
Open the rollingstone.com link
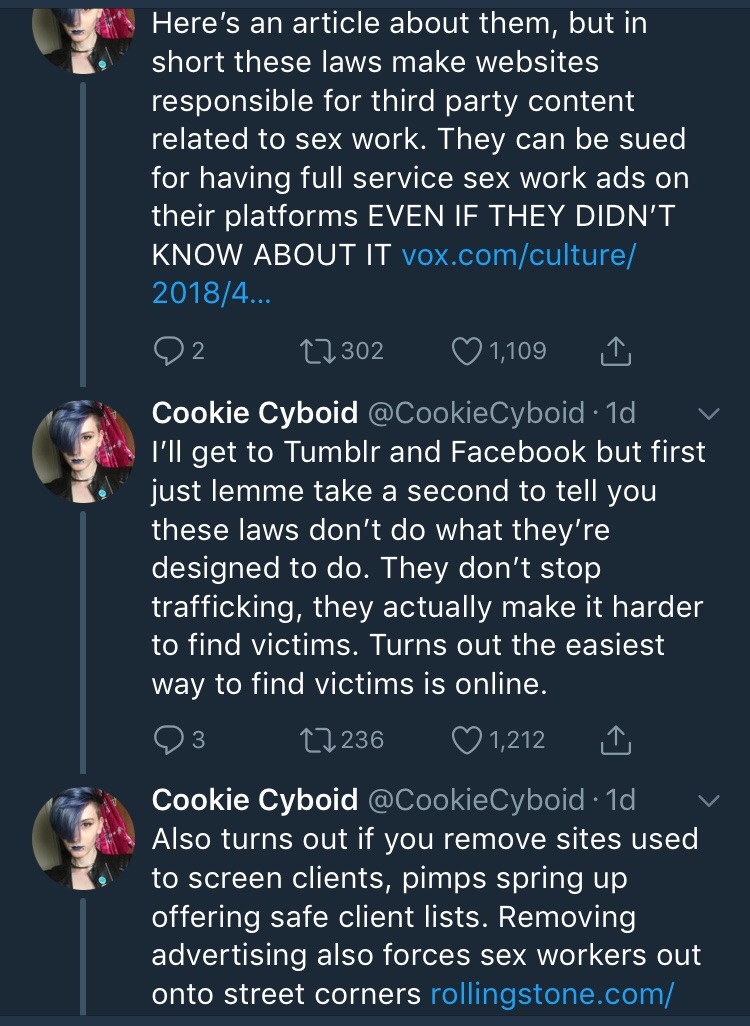[552, 994]
